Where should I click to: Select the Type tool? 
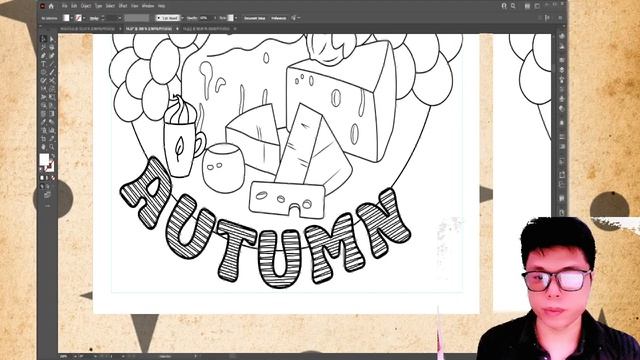point(44,63)
